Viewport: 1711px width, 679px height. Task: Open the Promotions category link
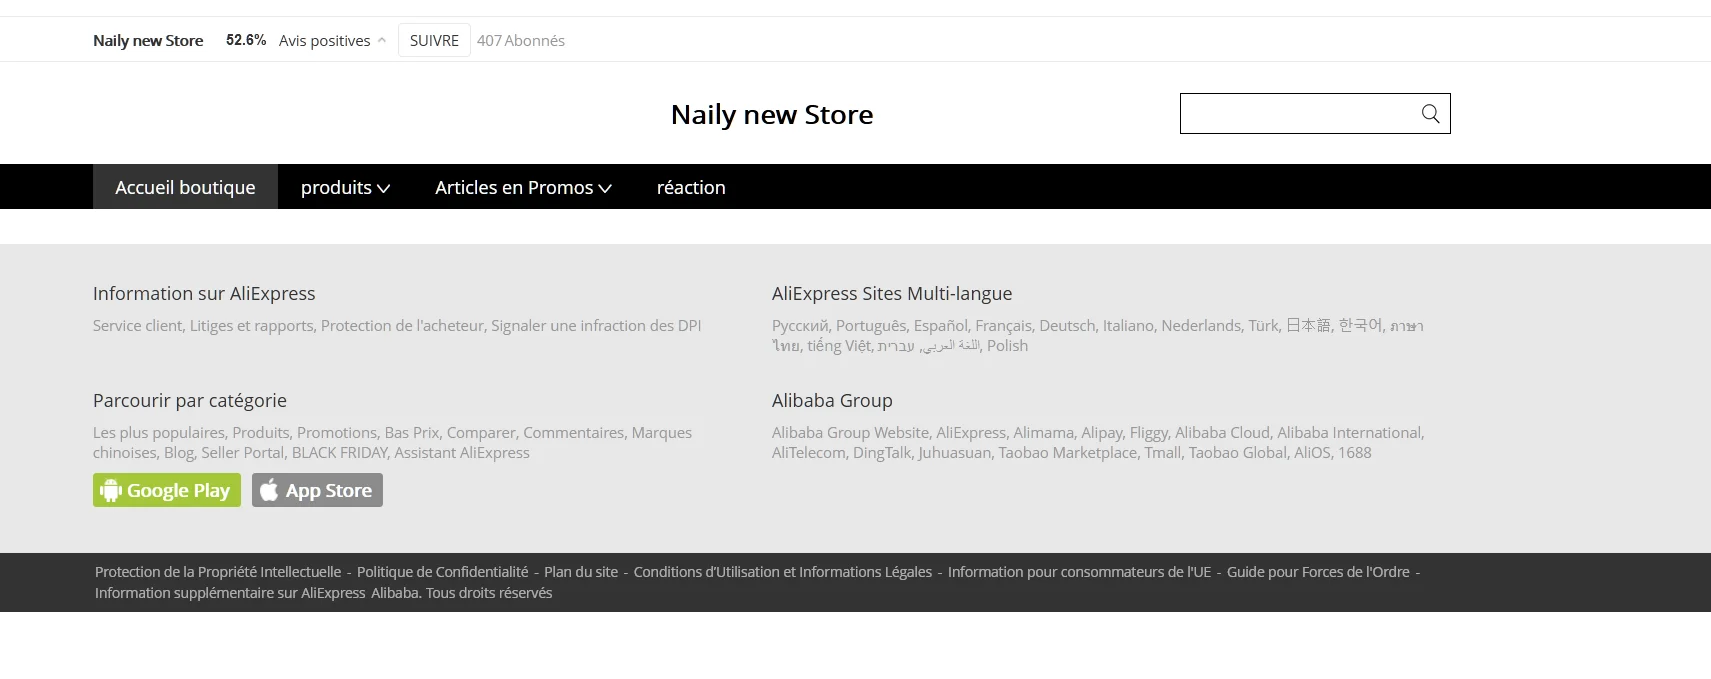(337, 433)
